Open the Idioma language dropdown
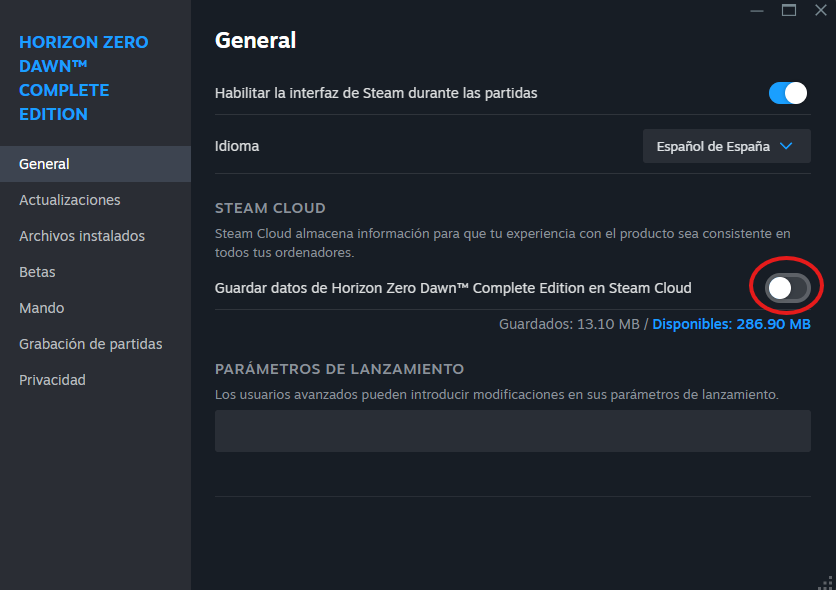This screenshot has width=836, height=590. coord(725,146)
